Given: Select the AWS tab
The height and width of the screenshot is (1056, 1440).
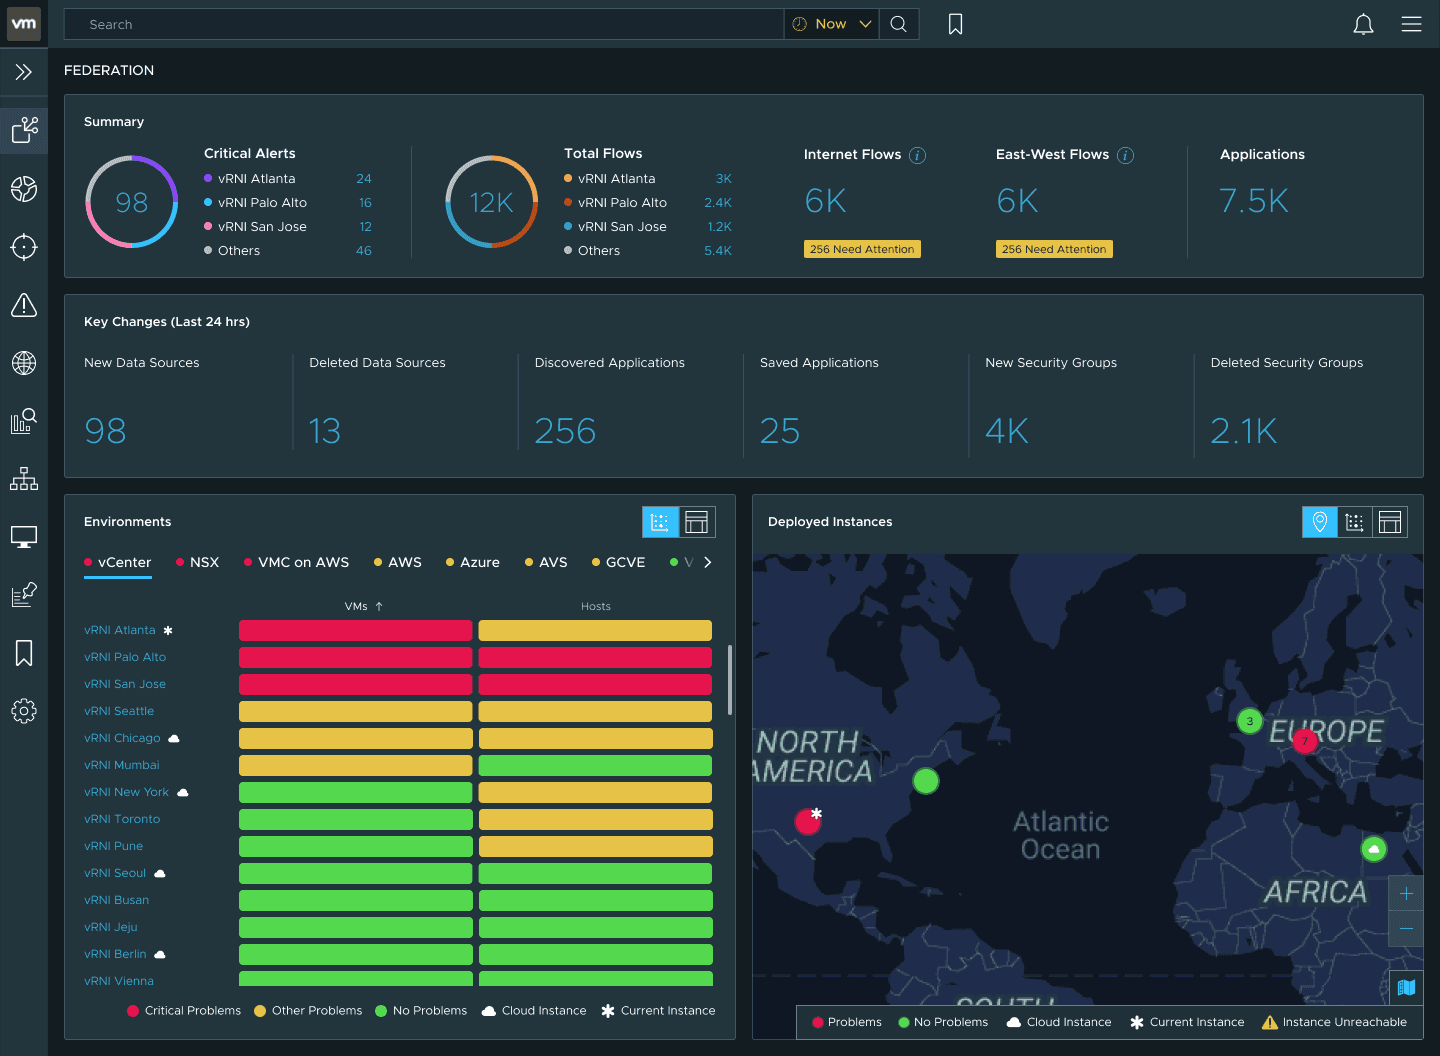Looking at the screenshot, I should click(x=398, y=563).
